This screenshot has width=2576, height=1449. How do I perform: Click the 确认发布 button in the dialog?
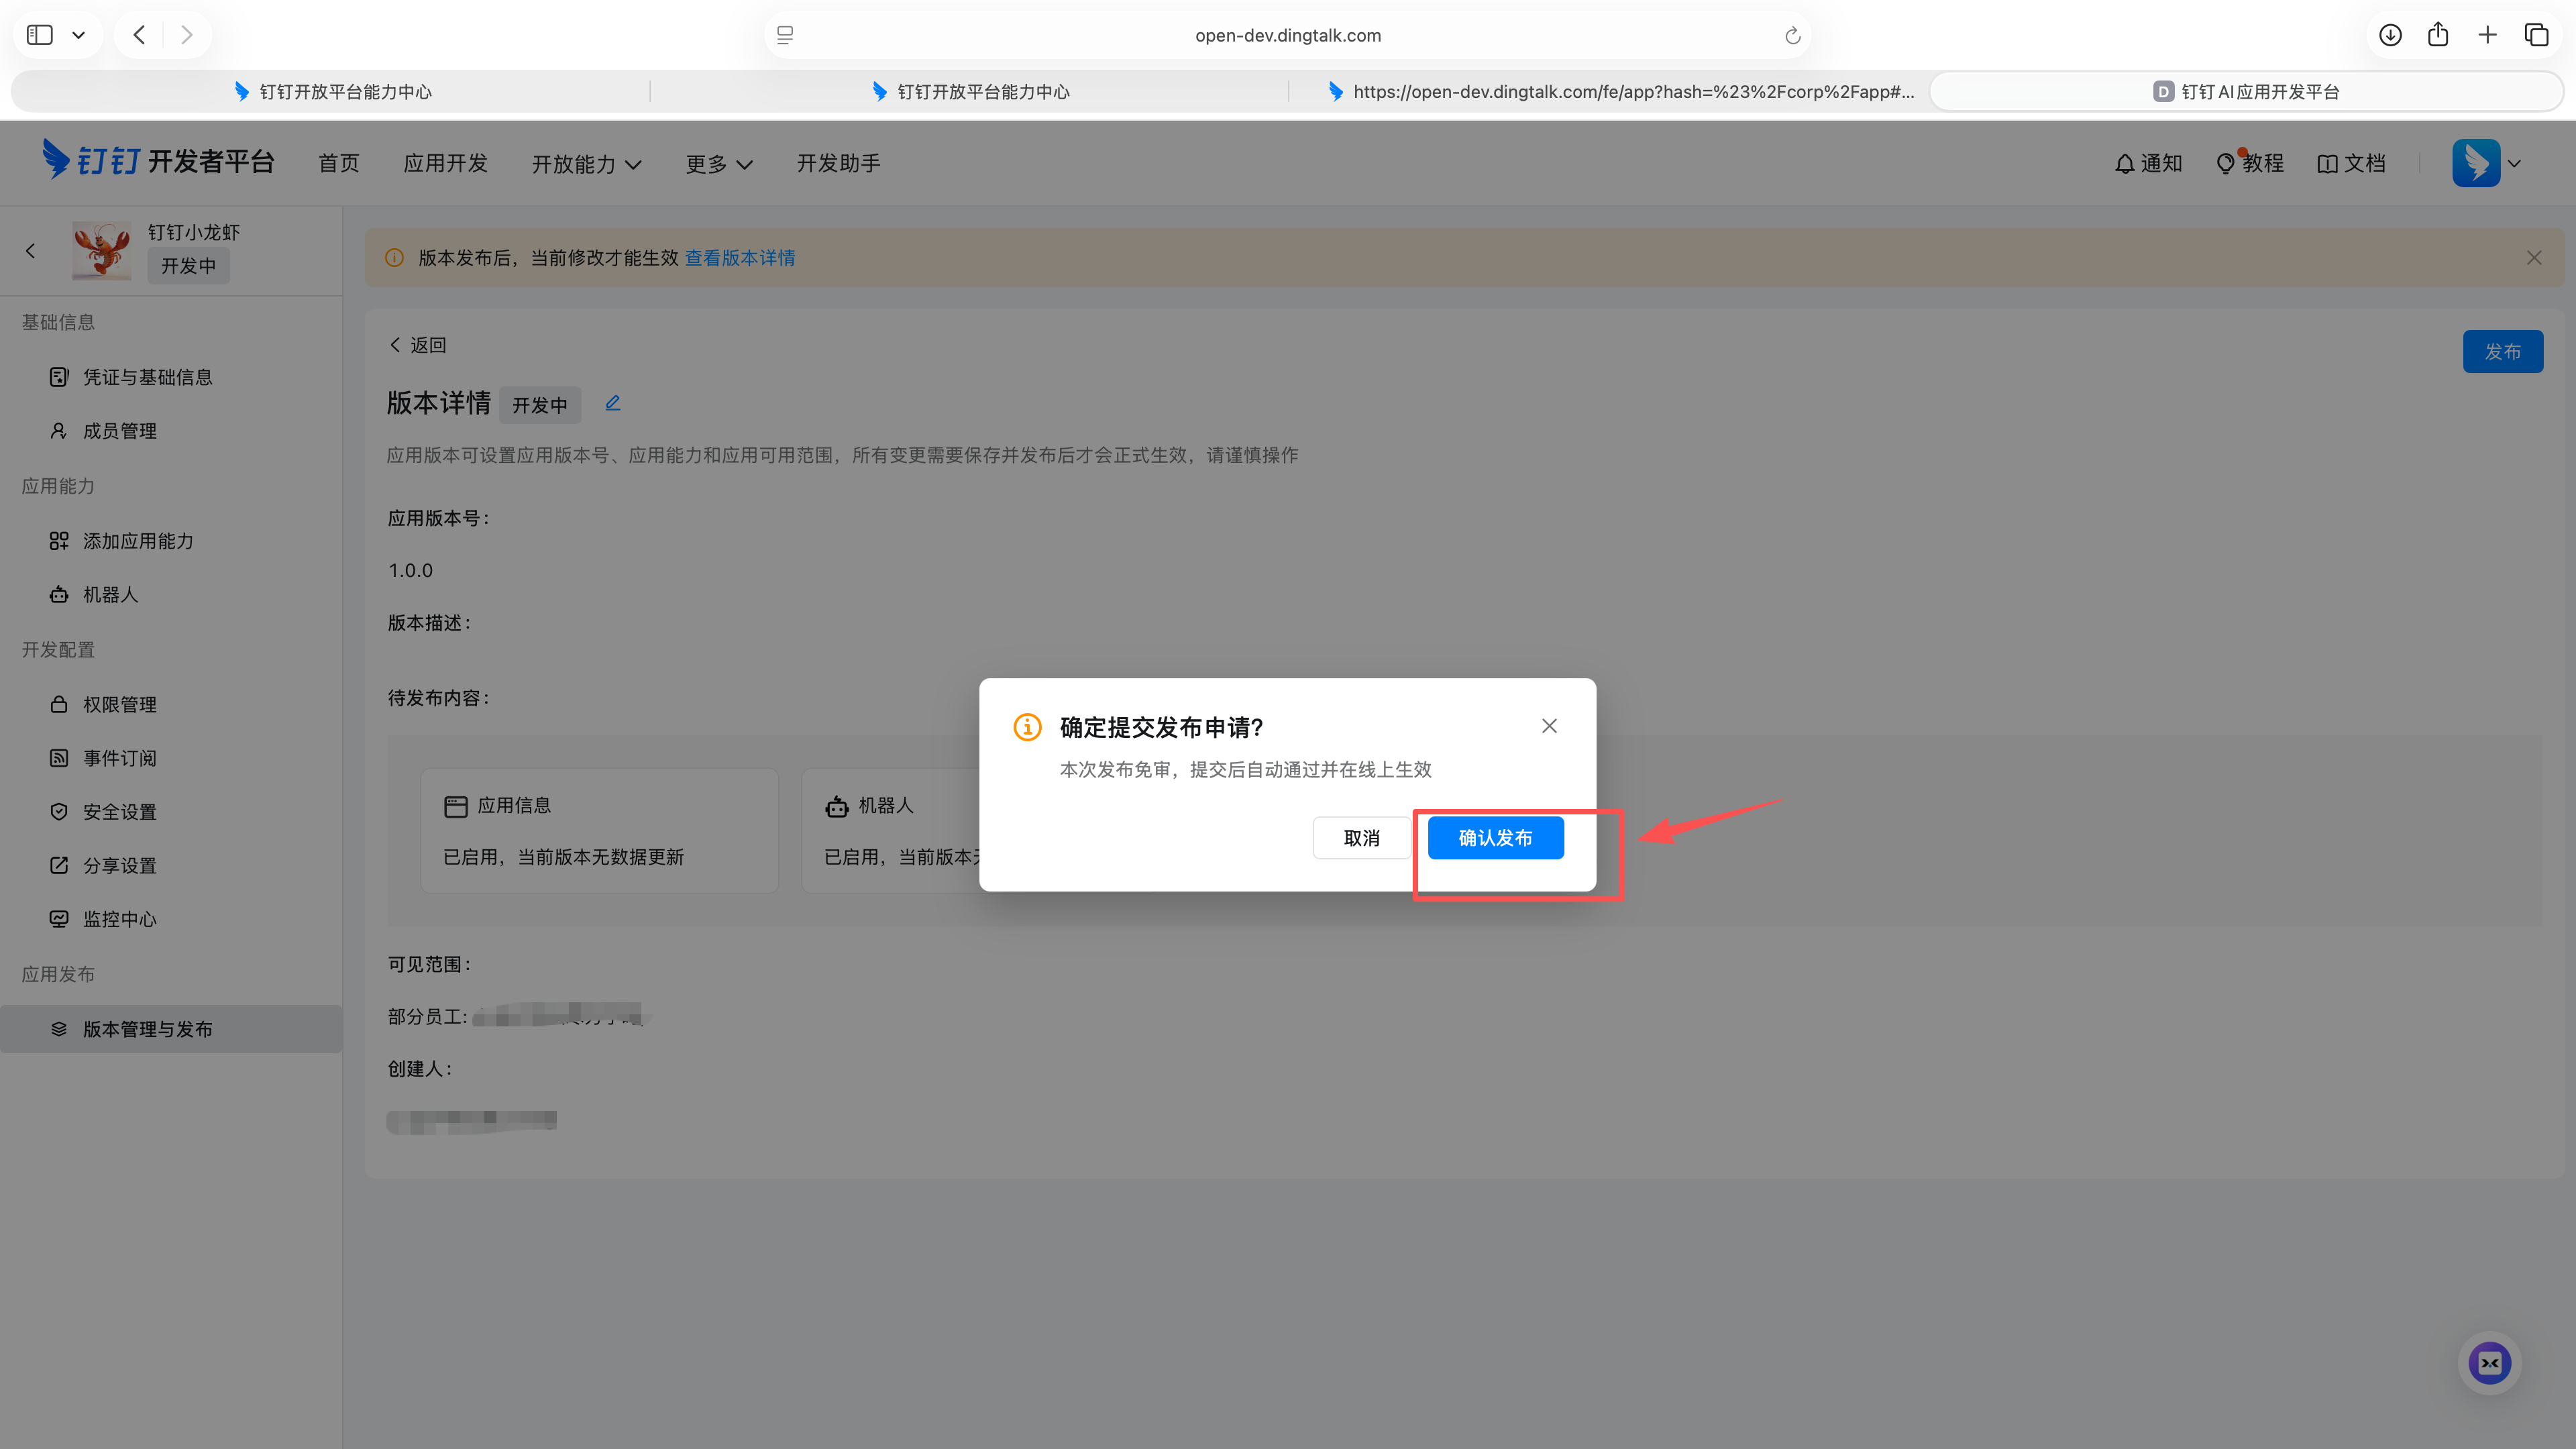1495,837
